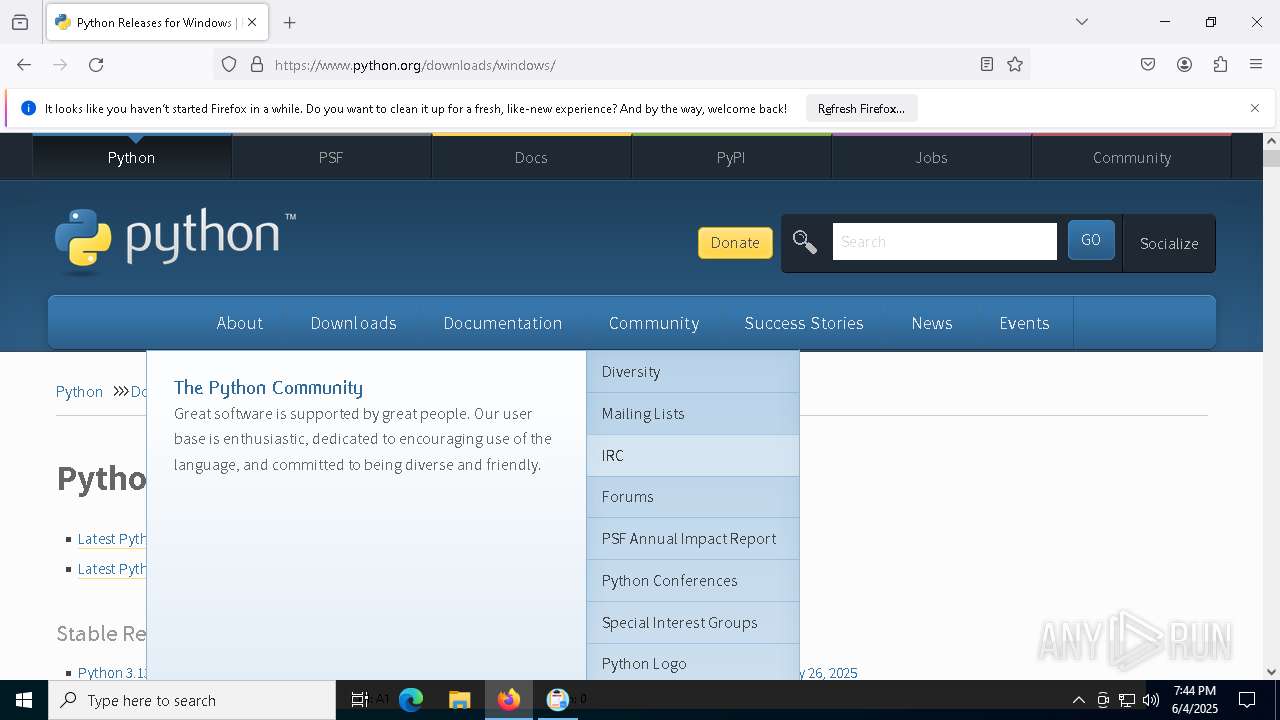Click the taskbar clock 7:44 PM

[x=1194, y=691]
